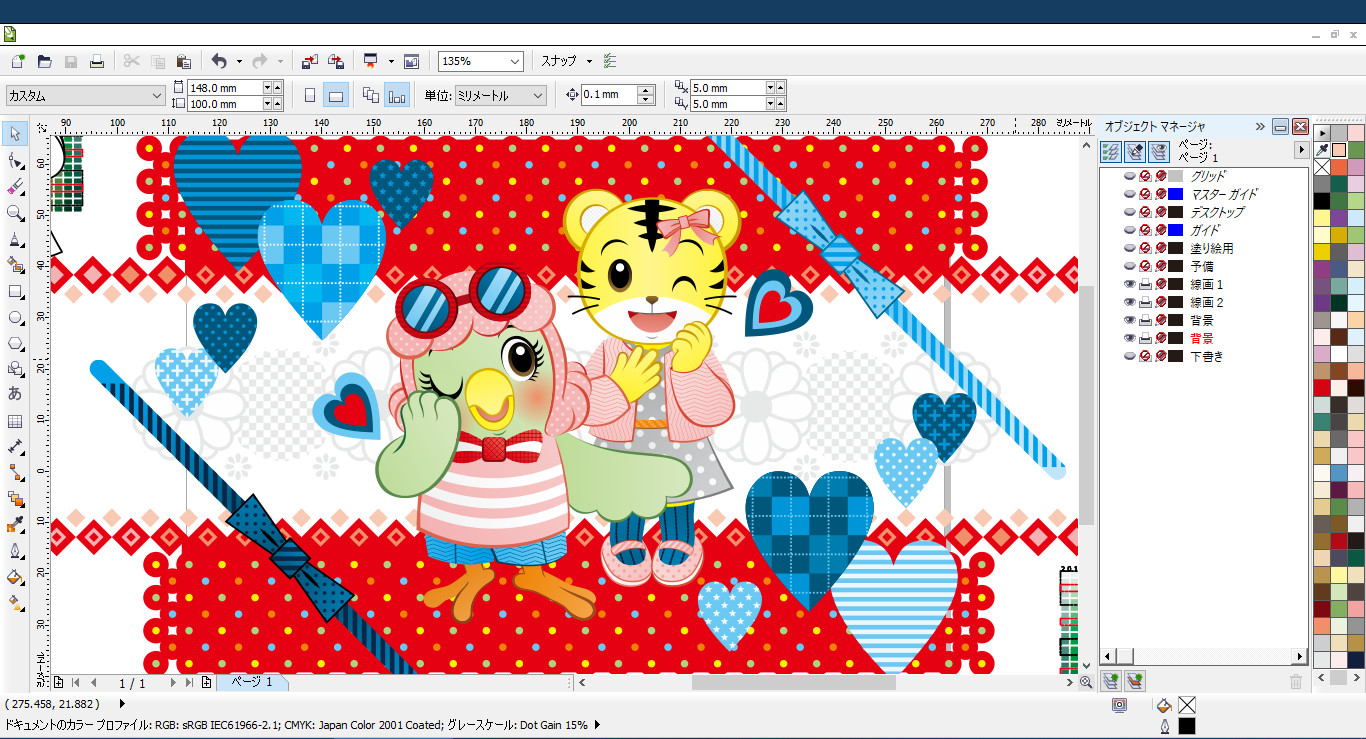Pick the Text tool (あ)
The width and height of the screenshot is (1366, 739).
(15, 394)
